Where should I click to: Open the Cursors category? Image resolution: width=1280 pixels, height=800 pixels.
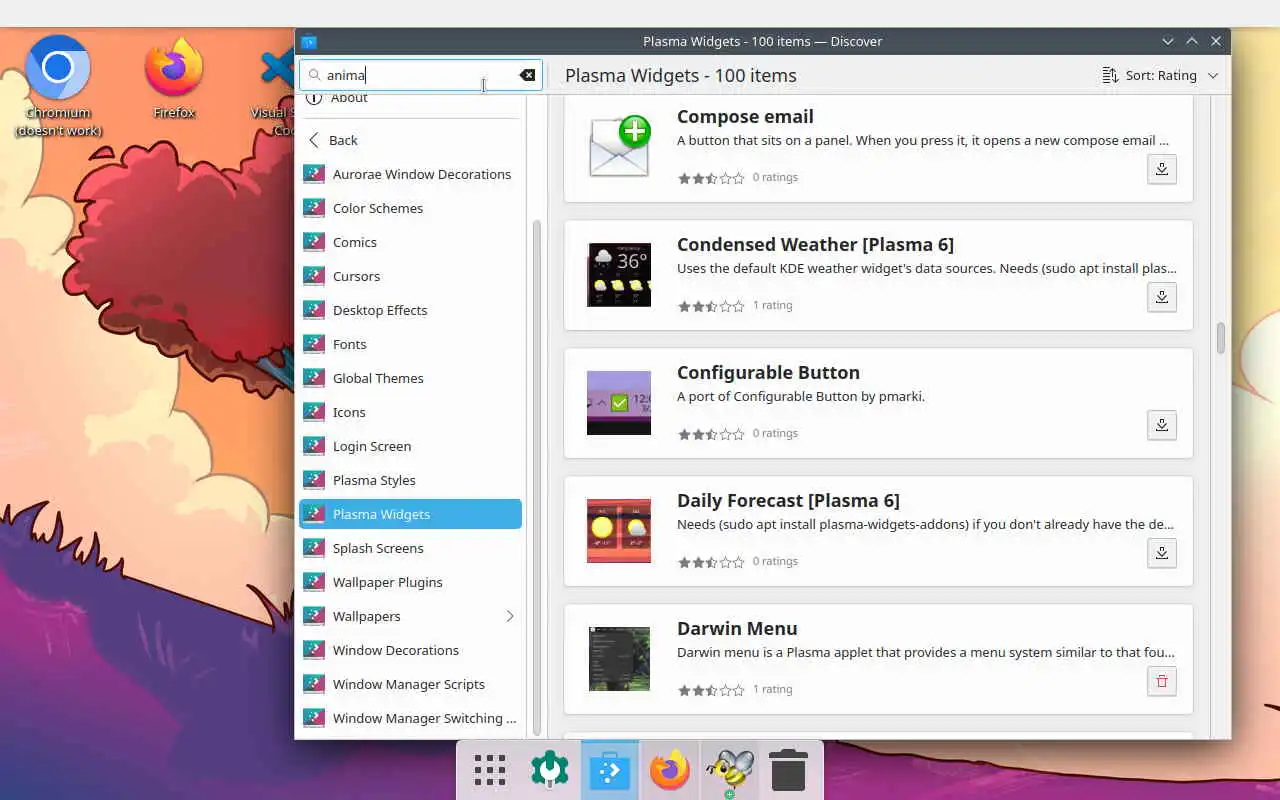coord(410,276)
